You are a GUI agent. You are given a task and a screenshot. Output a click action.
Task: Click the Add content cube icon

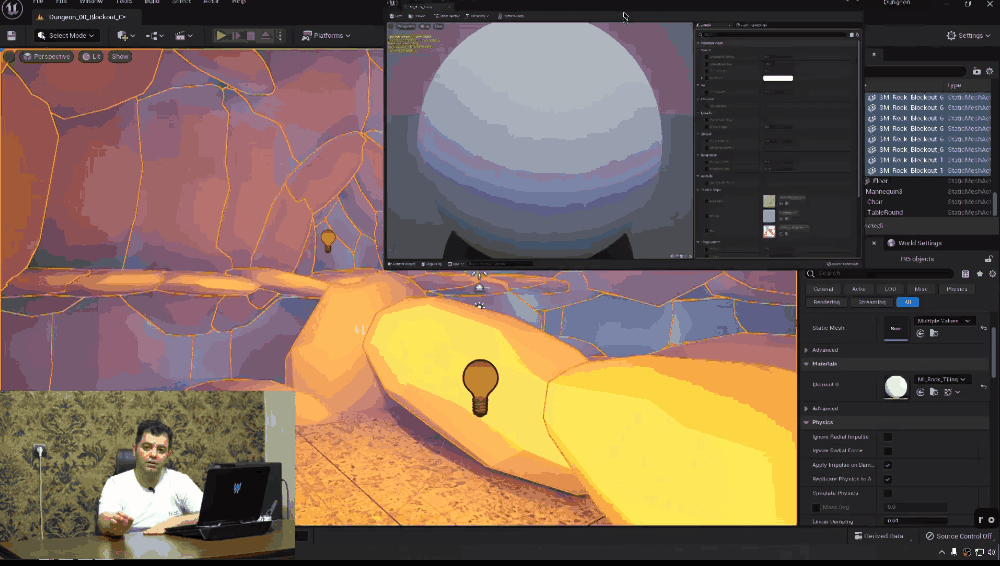click(x=123, y=36)
